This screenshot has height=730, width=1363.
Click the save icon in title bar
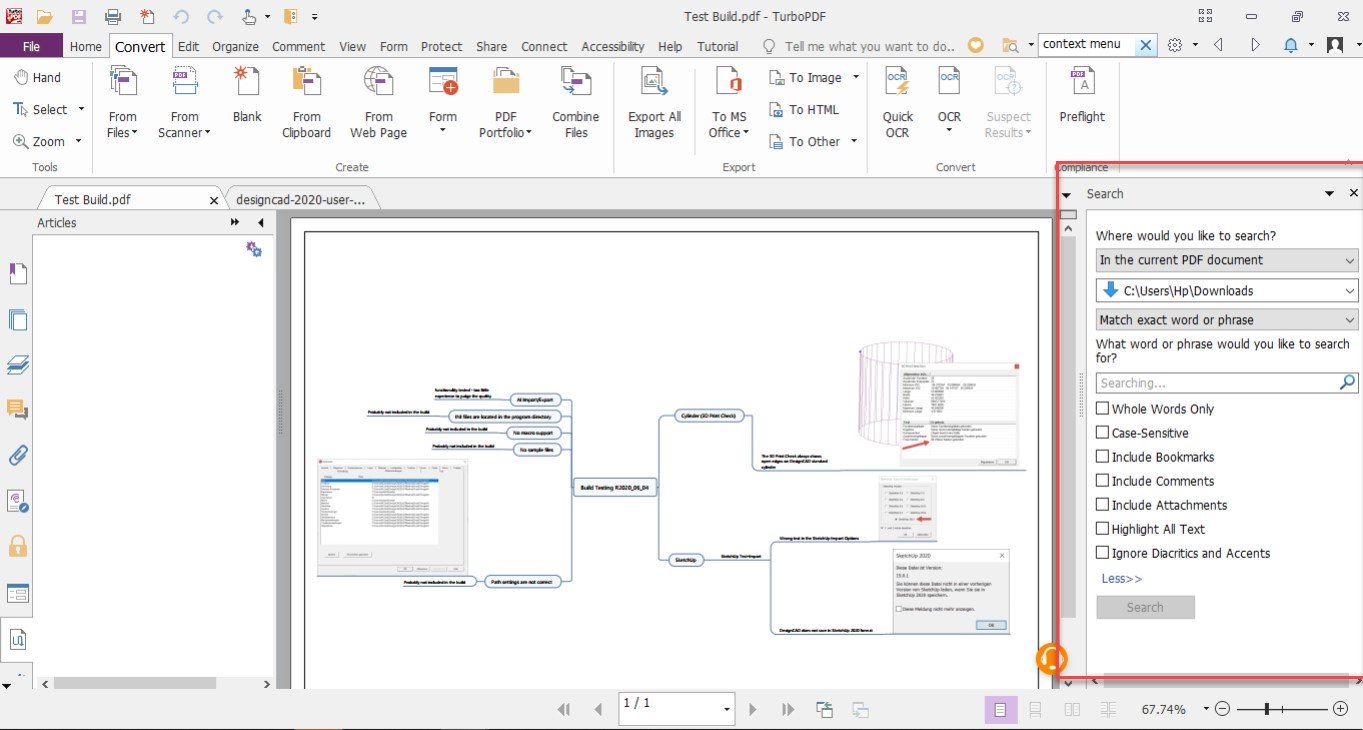tap(78, 17)
